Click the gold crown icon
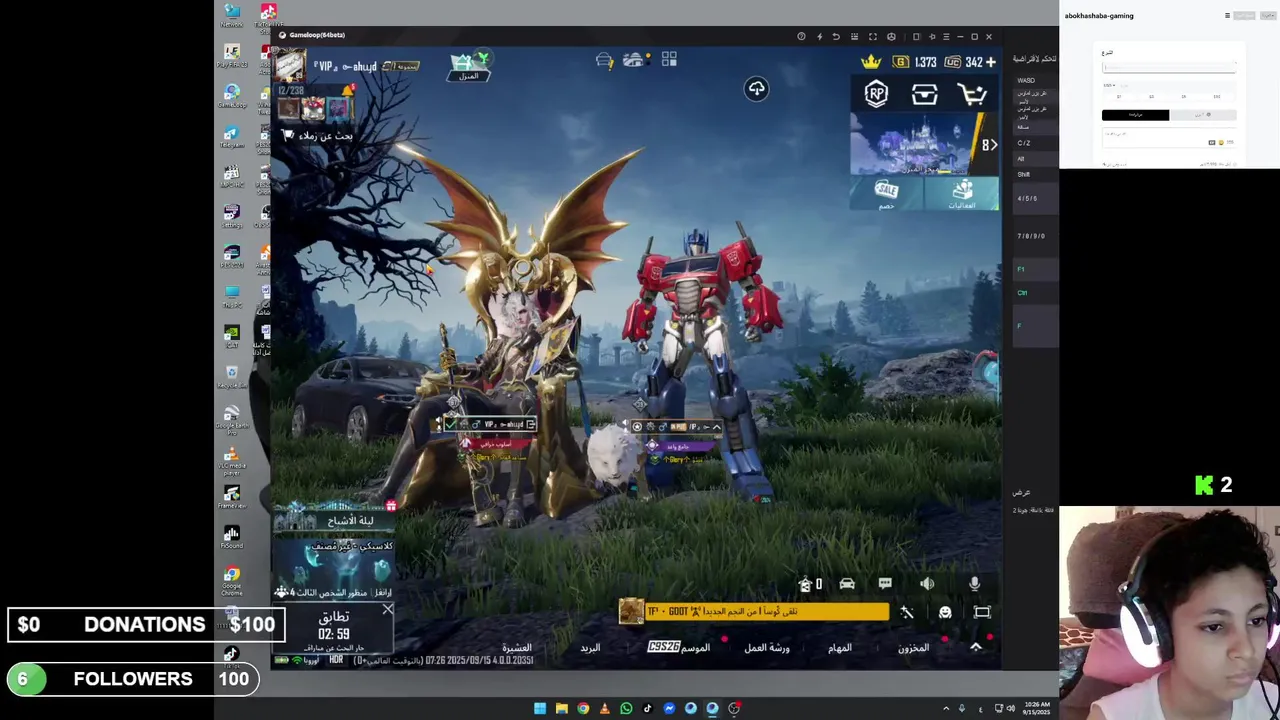Screen dimensions: 1280x720 [x=871, y=62]
